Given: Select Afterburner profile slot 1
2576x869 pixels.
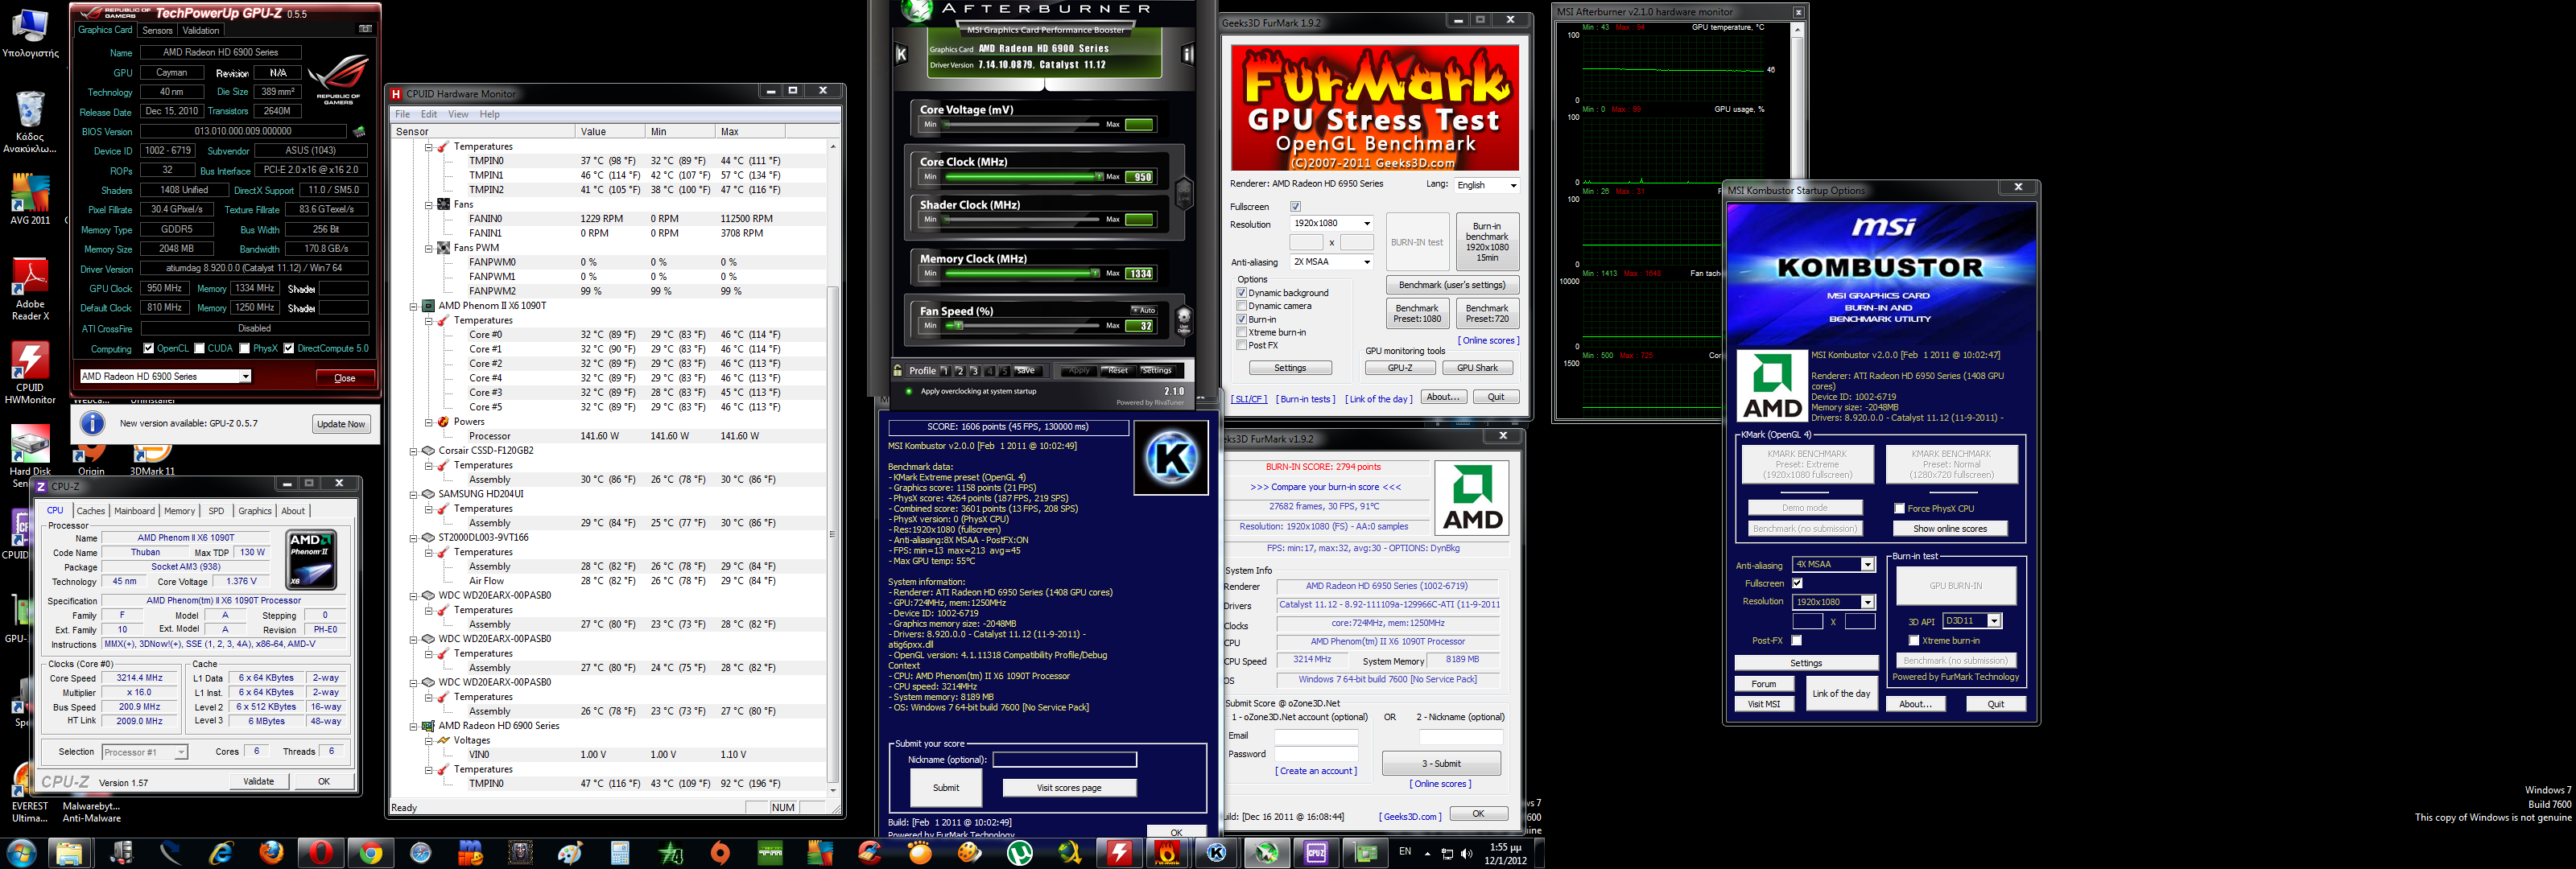Looking at the screenshot, I should 944,370.
